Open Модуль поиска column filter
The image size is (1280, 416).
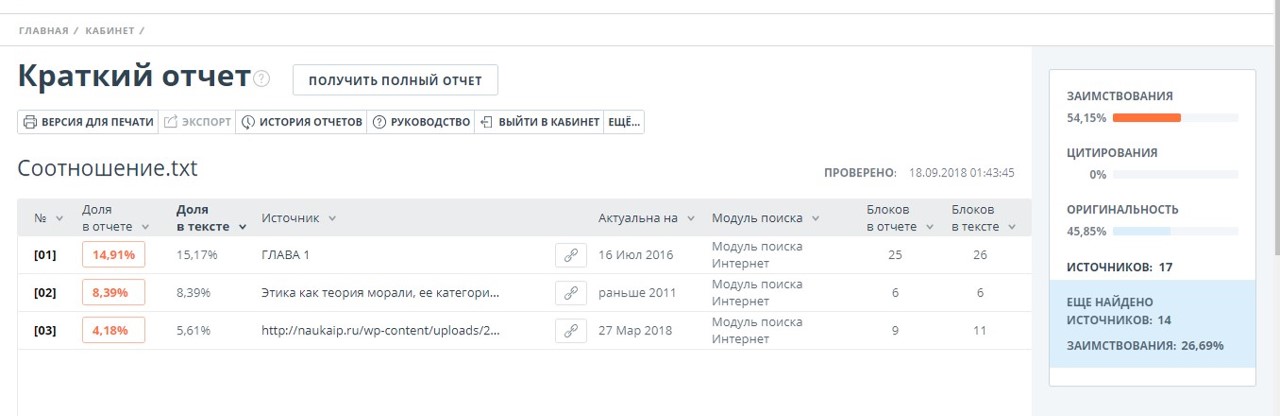765,218
